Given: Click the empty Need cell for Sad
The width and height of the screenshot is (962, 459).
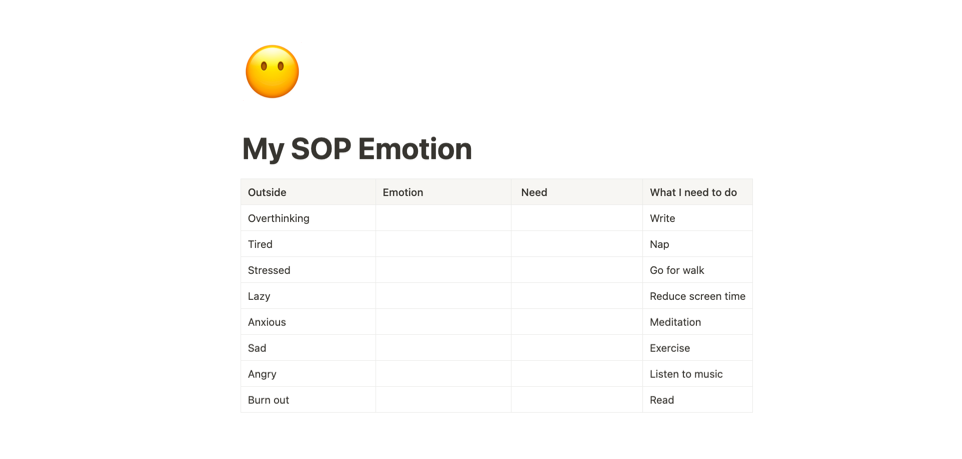Looking at the screenshot, I should [576, 348].
